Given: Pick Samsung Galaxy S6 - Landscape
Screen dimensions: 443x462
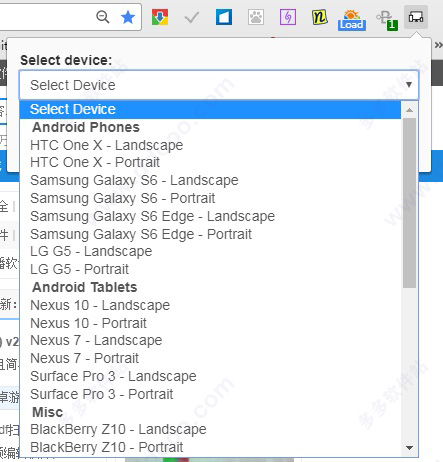Looking at the screenshot, I should pos(210,180).
